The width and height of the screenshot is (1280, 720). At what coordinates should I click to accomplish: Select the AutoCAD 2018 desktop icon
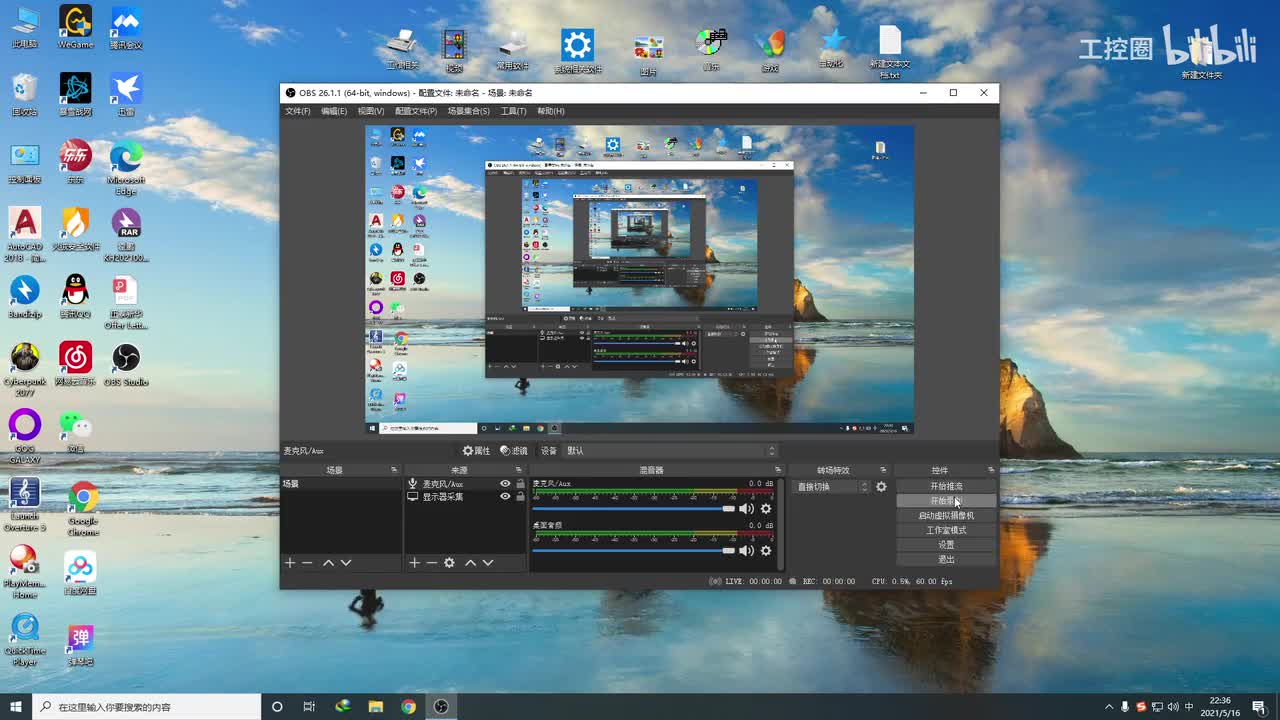tap(25, 235)
